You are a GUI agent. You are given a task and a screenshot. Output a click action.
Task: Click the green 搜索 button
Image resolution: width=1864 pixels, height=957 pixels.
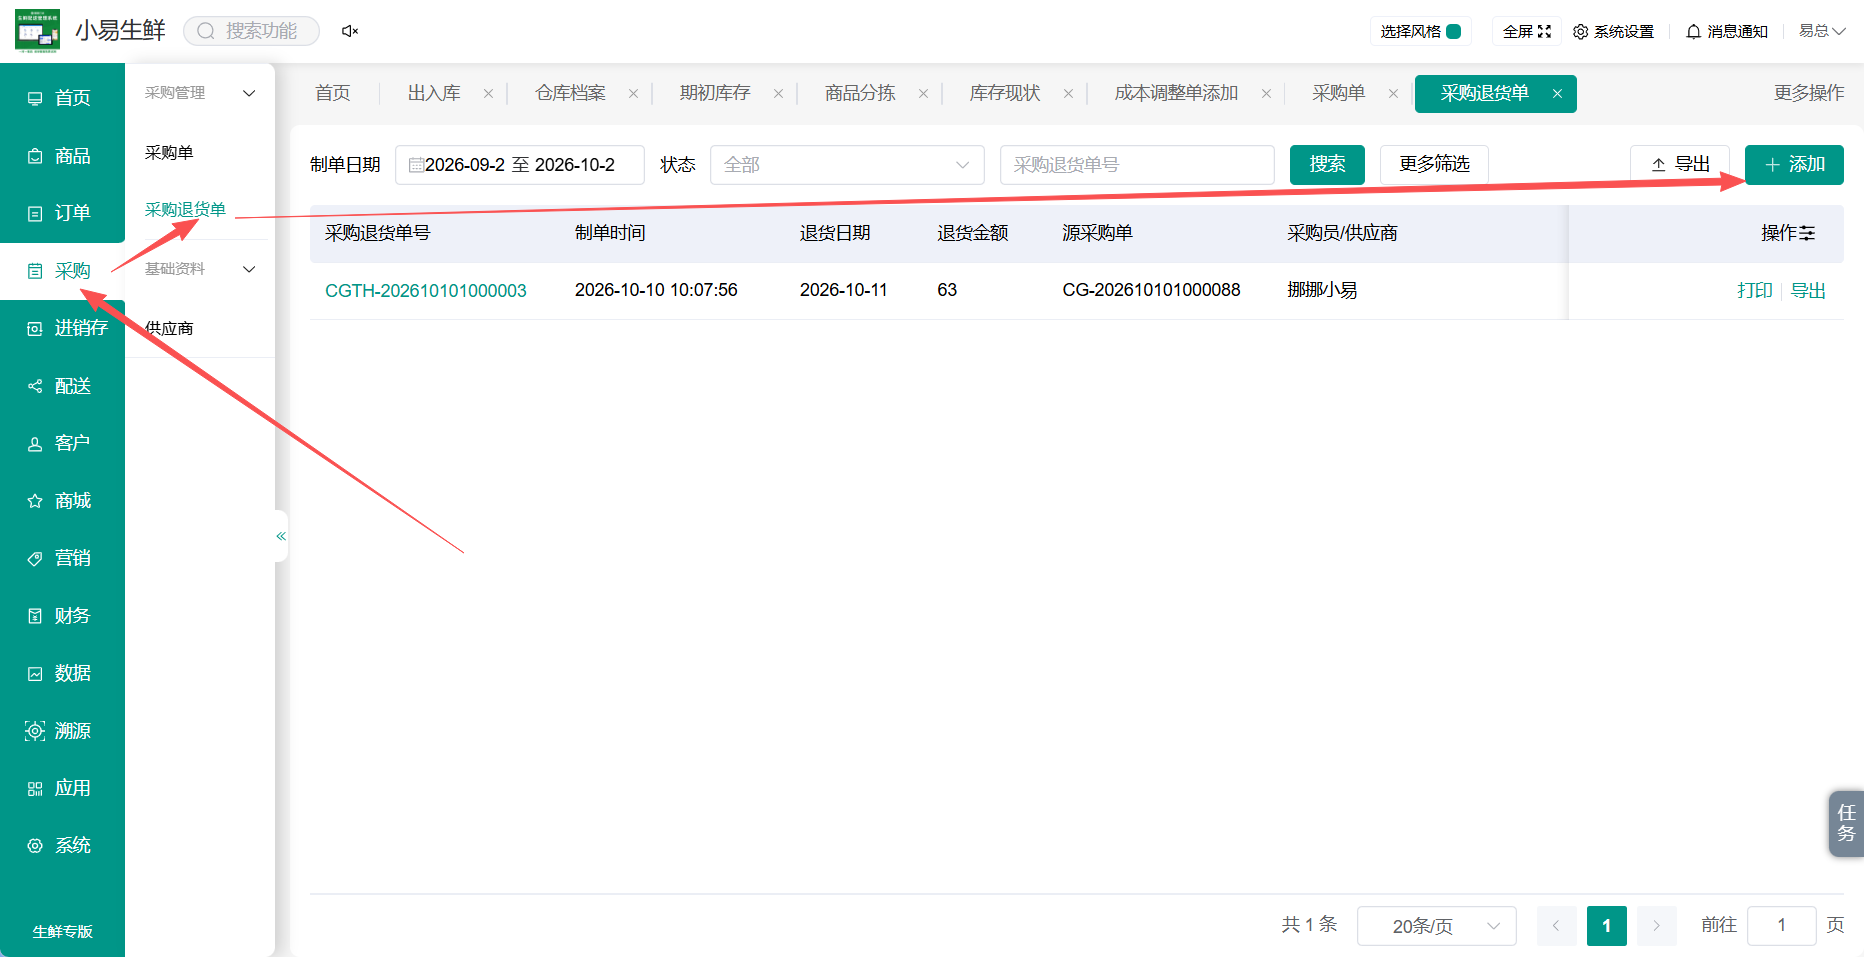[x=1327, y=164]
